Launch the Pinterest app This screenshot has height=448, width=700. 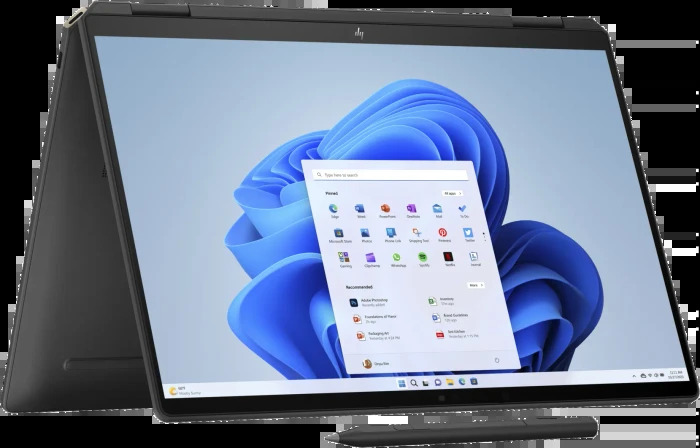coord(443,233)
